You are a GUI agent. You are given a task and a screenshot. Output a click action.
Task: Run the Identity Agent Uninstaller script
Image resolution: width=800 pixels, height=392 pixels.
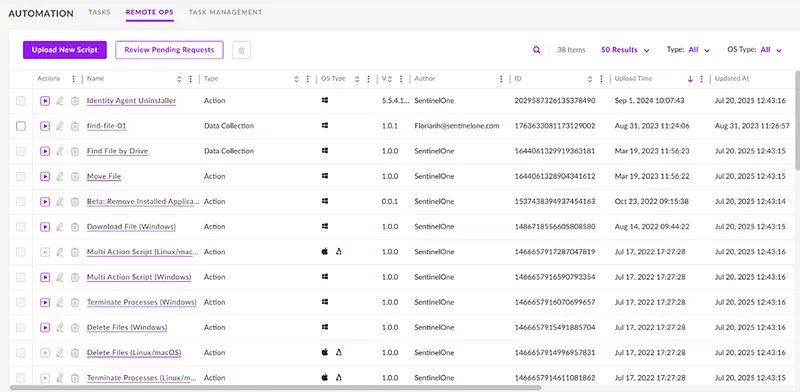coord(45,101)
